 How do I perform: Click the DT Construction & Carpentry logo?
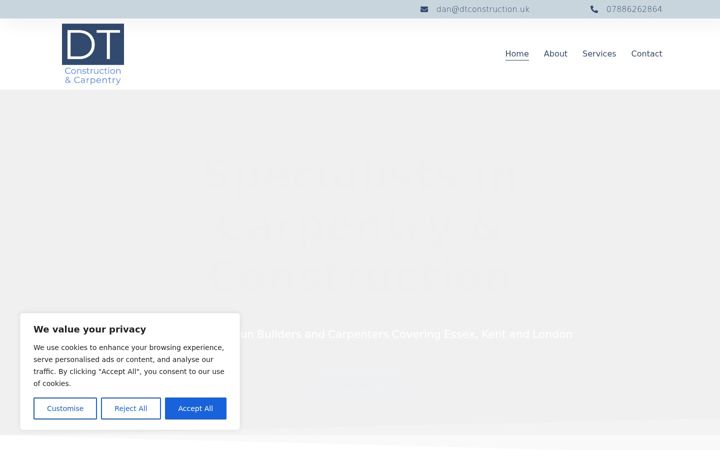[x=93, y=54]
